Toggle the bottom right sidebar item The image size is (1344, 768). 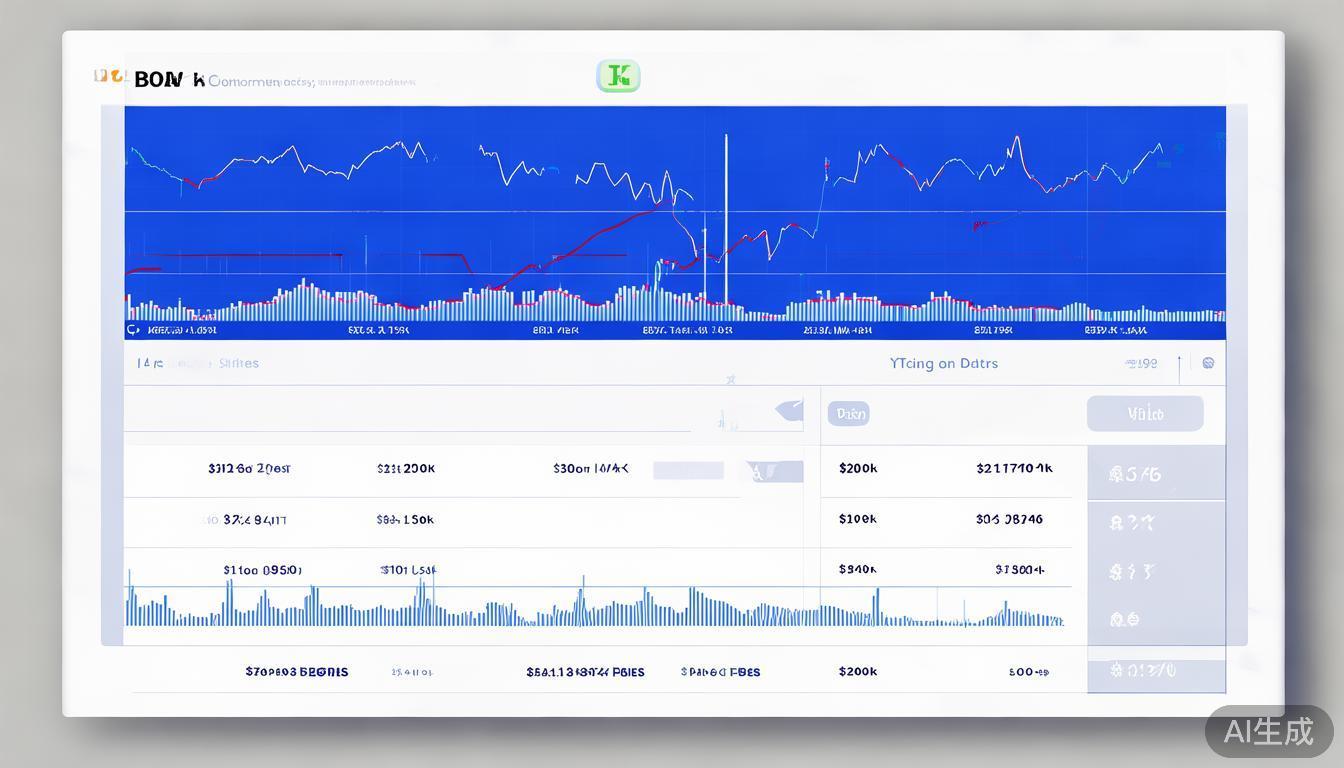[x=1142, y=671]
